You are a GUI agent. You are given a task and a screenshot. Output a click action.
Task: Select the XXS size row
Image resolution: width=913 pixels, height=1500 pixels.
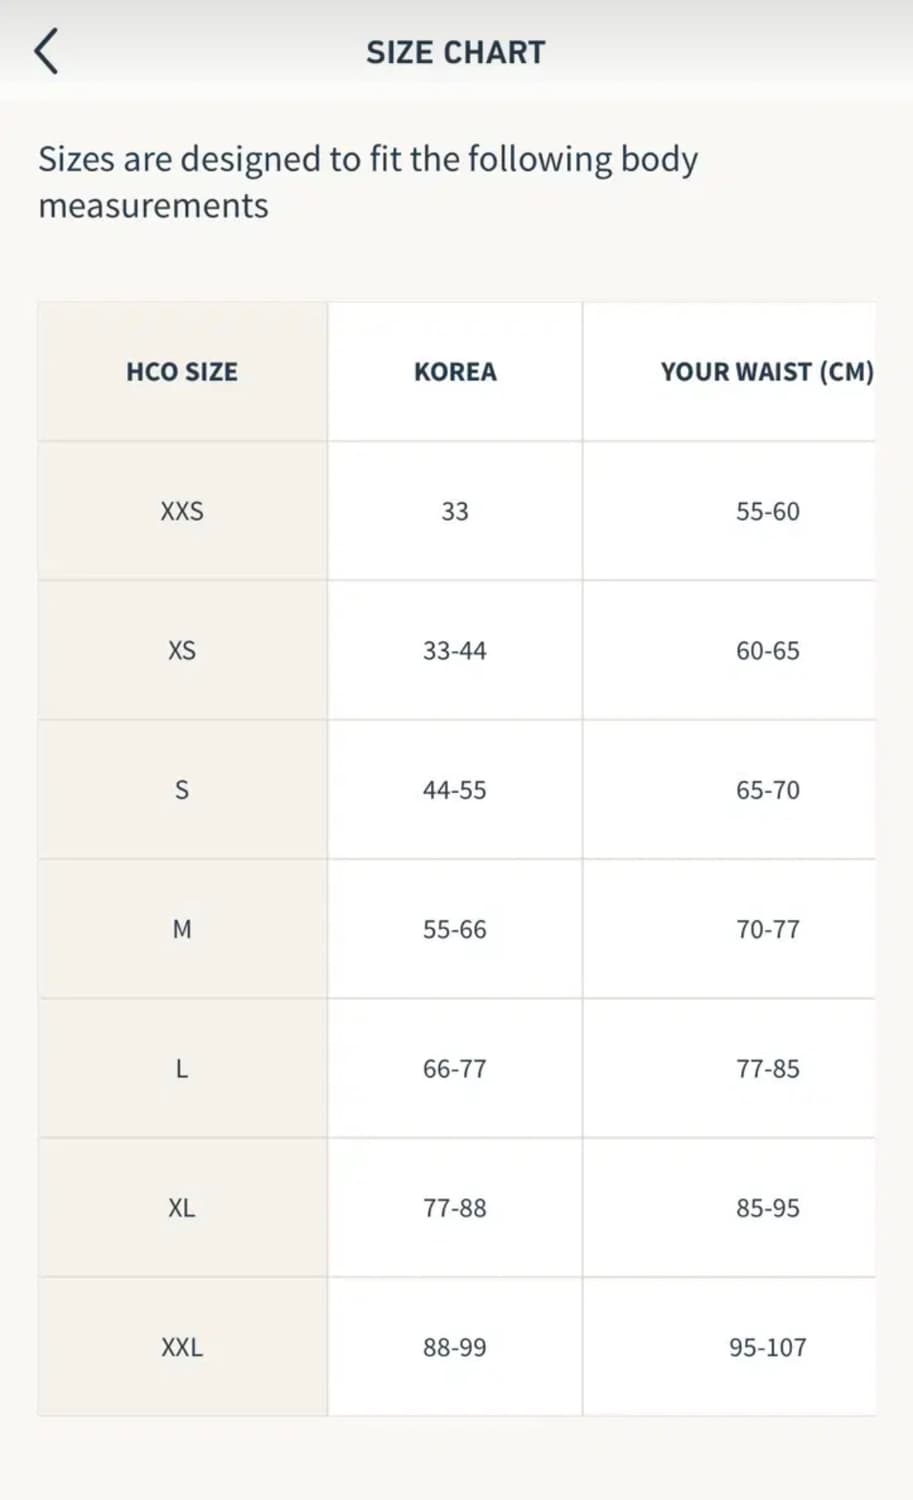coord(182,511)
